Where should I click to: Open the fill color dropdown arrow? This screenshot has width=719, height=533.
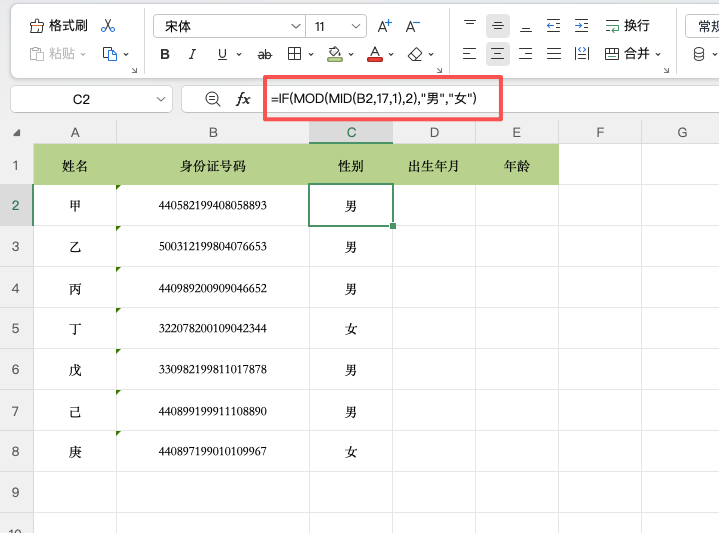351,54
